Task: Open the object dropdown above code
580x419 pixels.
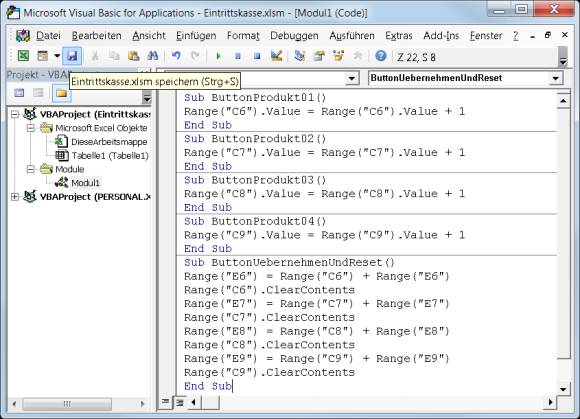Action: (x=352, y=78)
